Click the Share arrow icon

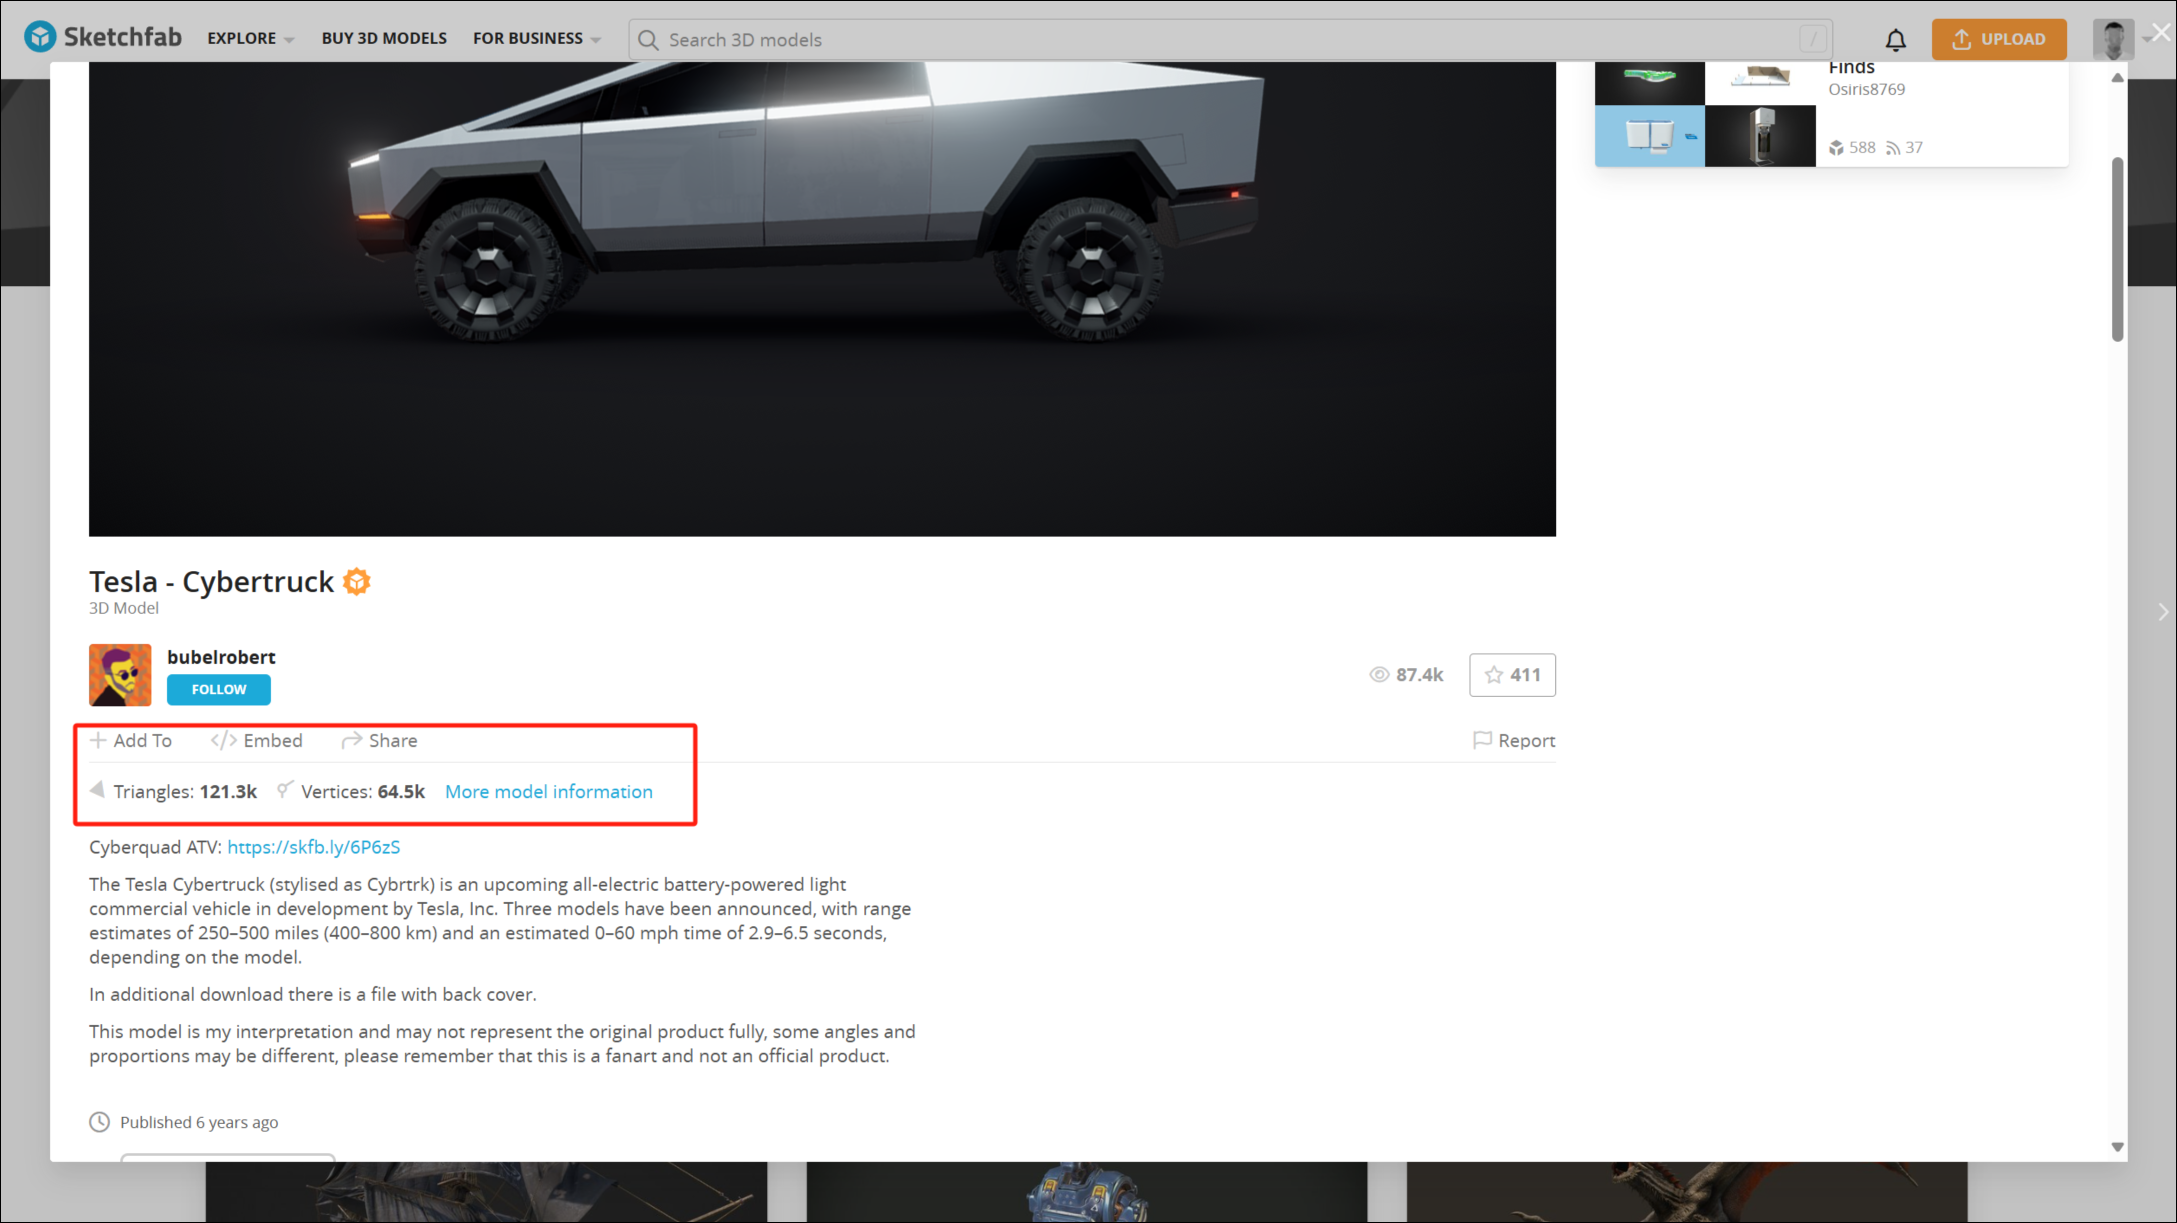351,740
